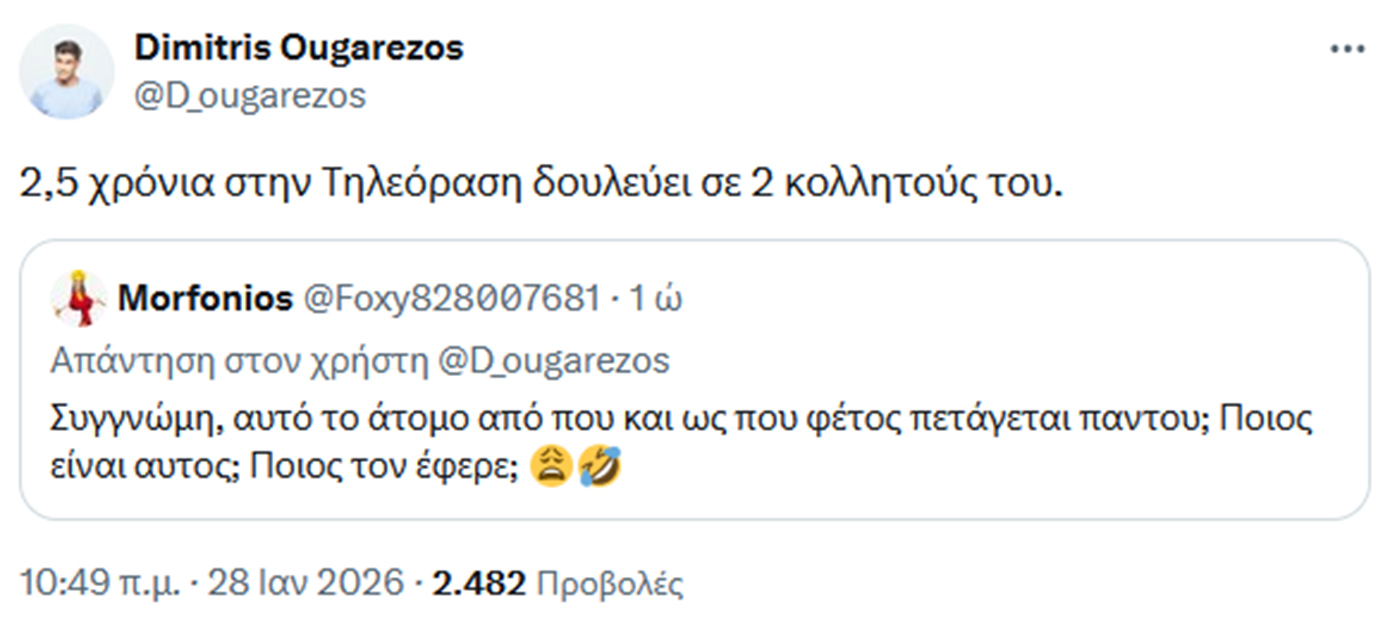Select the main tweet text
This screenshot has width=1390, height=621.
pyautogui.click(x=545, y=182)
